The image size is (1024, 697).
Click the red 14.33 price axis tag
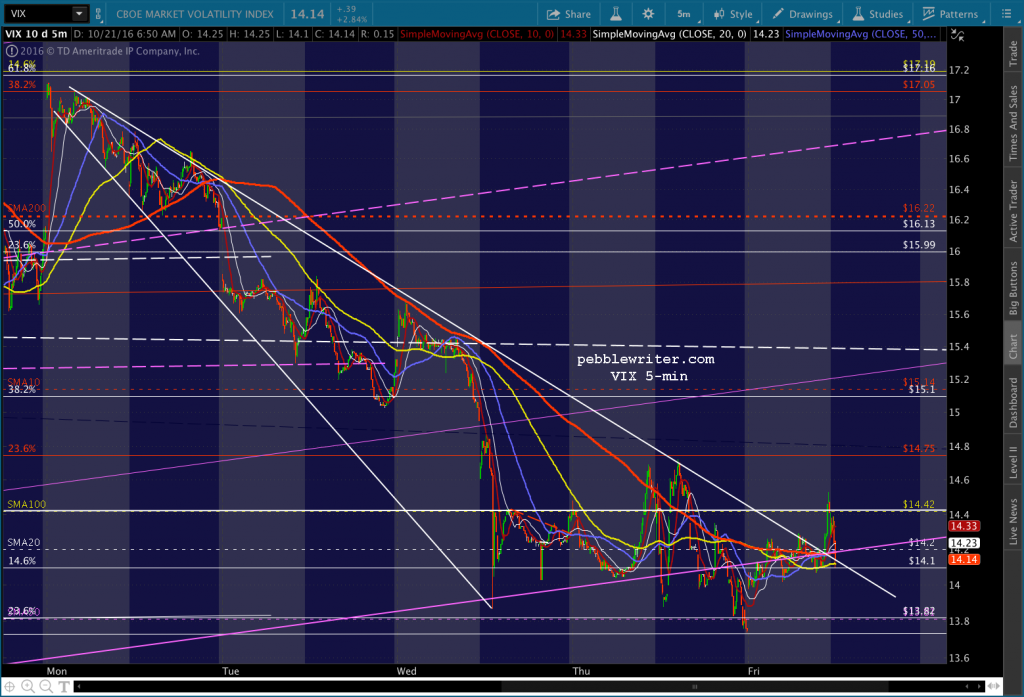(x=963, y=526)
